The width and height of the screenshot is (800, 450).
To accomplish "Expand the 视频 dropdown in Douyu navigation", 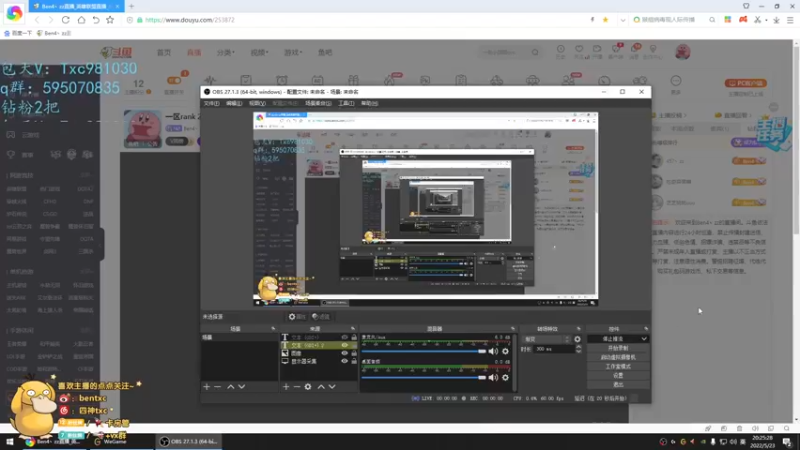I will 259,53.
